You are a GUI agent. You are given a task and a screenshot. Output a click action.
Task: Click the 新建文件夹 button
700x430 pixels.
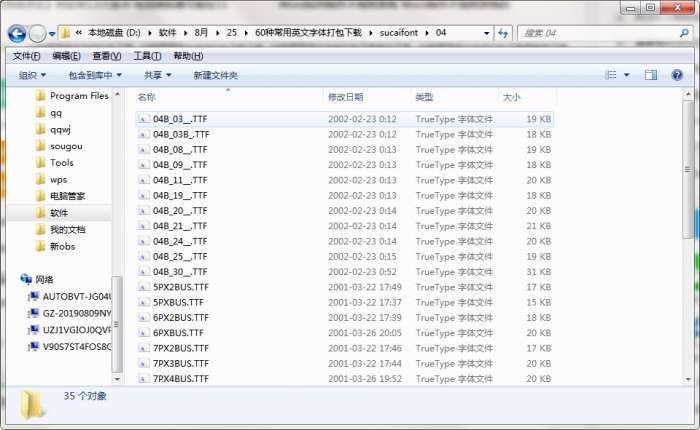(216, 75)
